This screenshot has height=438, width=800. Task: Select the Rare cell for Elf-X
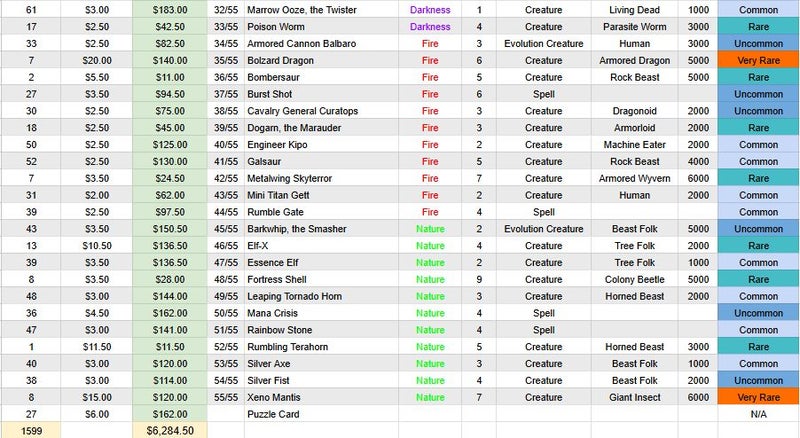[x=758, y=246]
